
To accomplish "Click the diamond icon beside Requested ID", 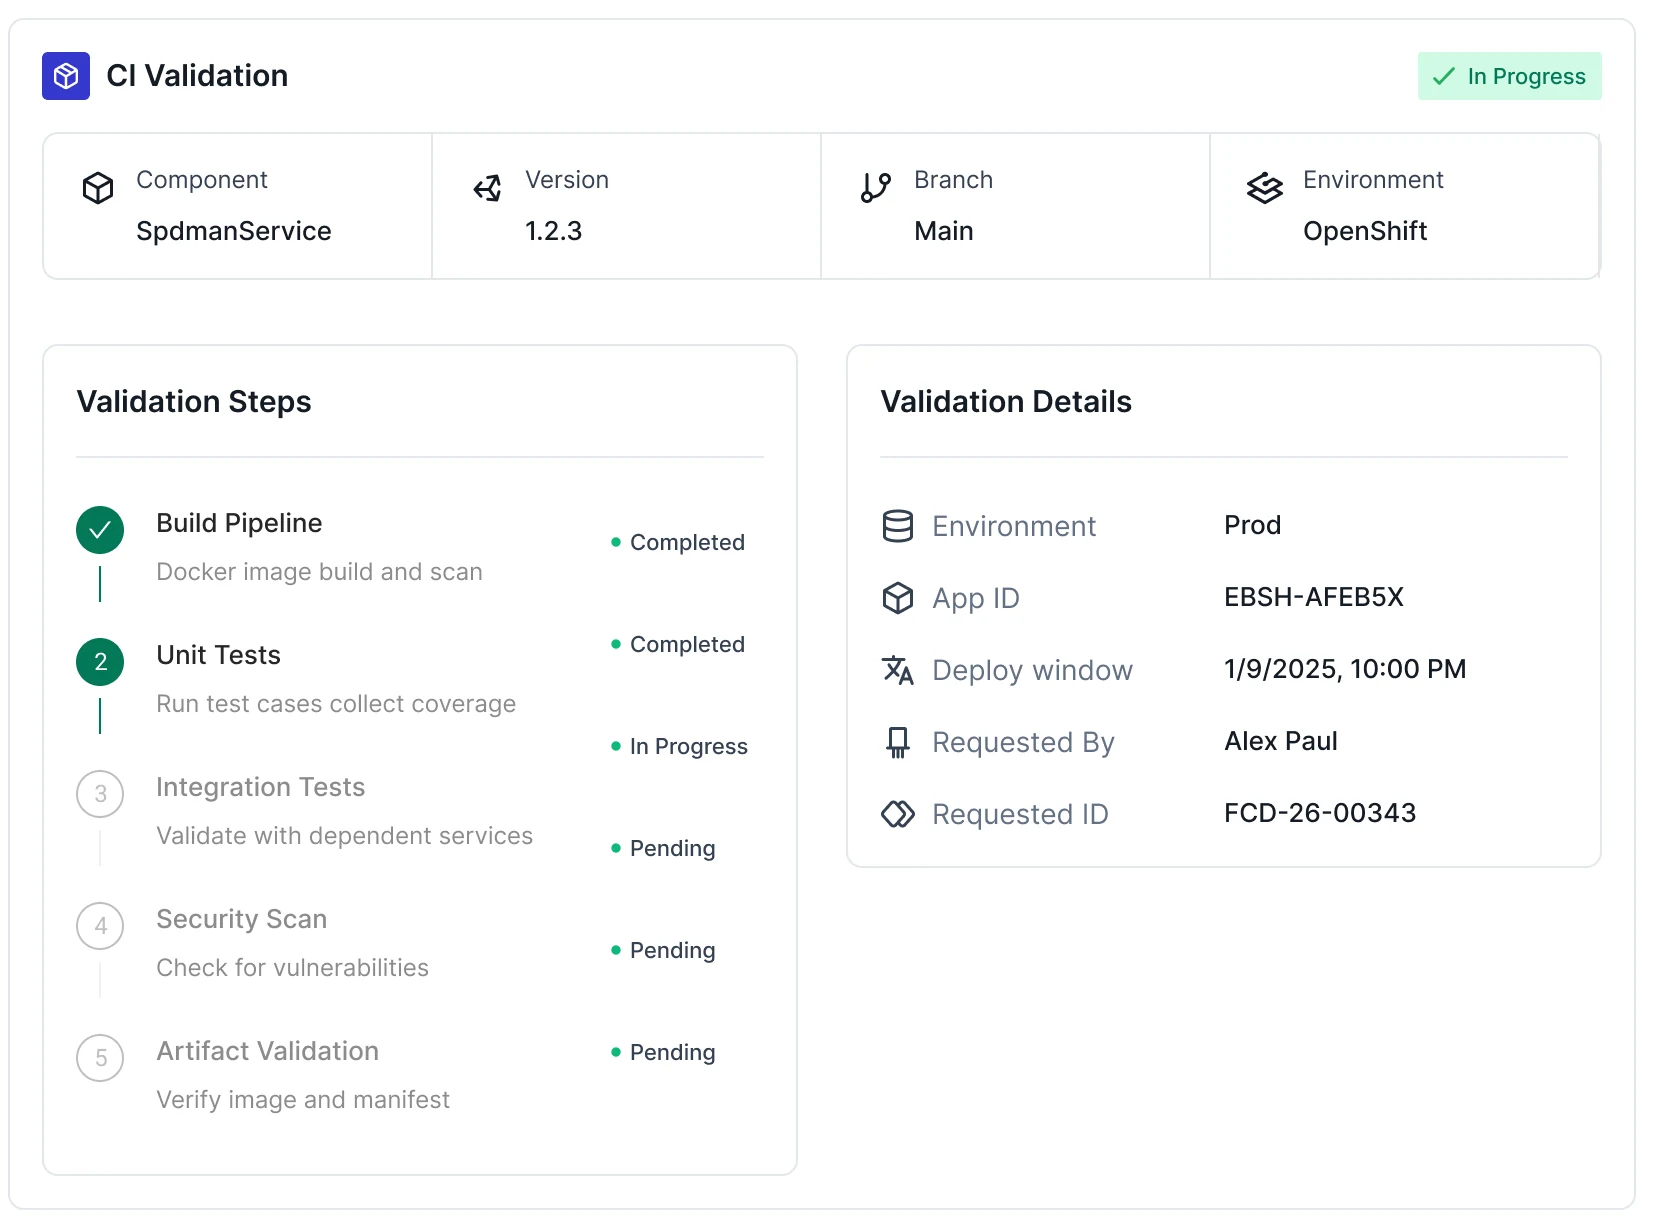I will point(898,814).
